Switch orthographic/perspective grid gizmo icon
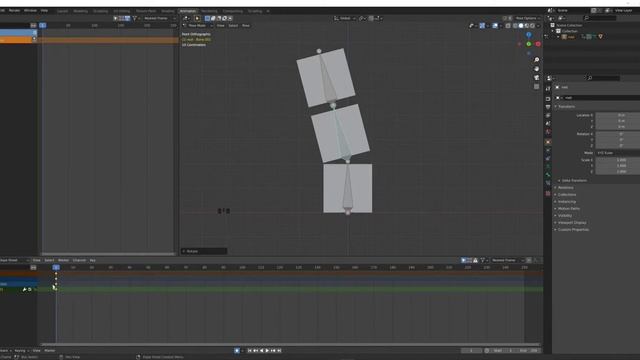This screenshot has width=640, height=360. (x=536, y=87)
